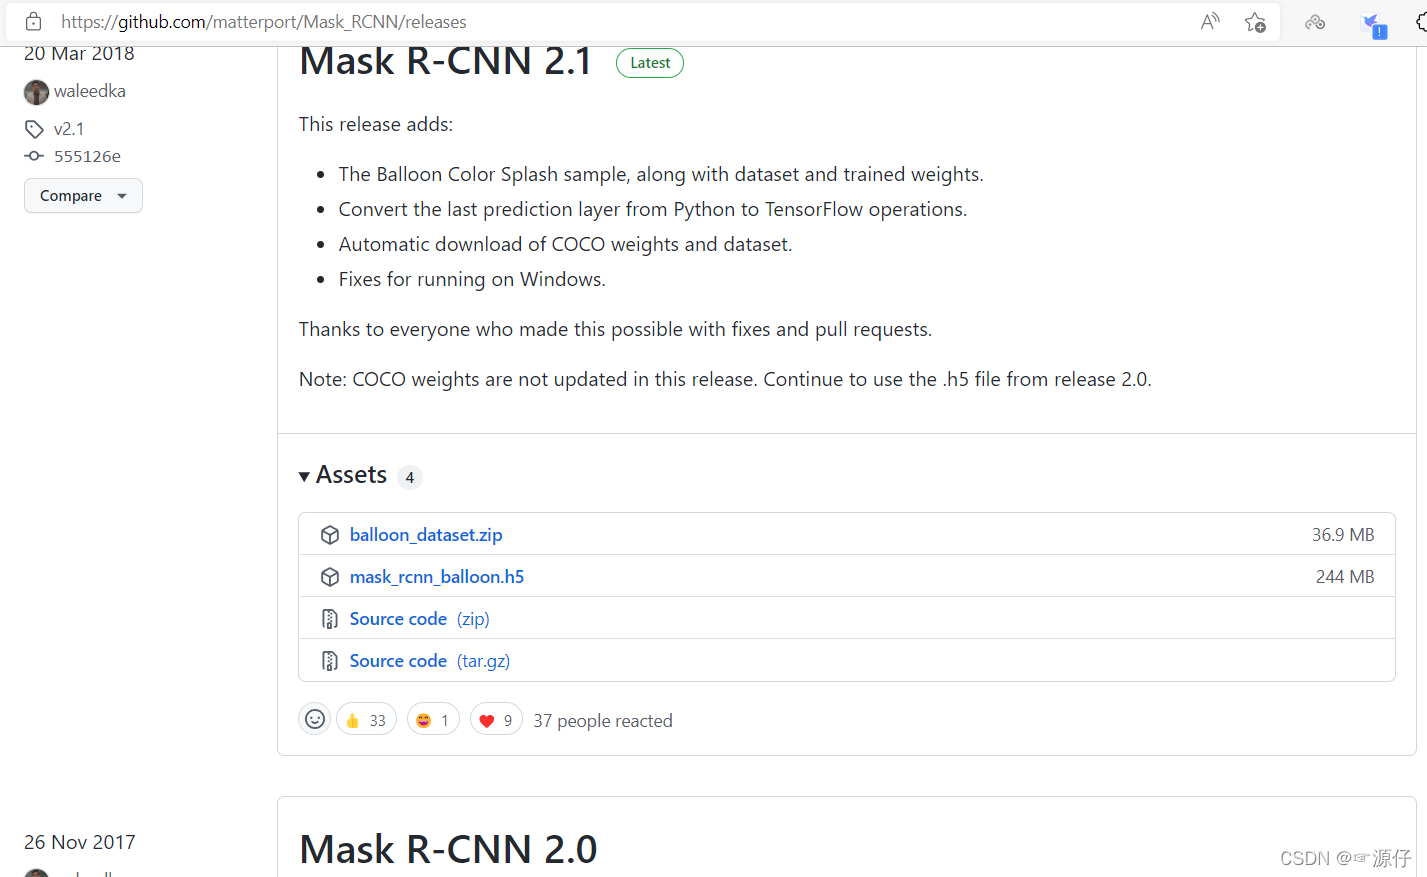Image resolution: width=1427 pixels, height=877 pixels.
Task: Toggle the laughing face reaction
Action: (432, 719)
